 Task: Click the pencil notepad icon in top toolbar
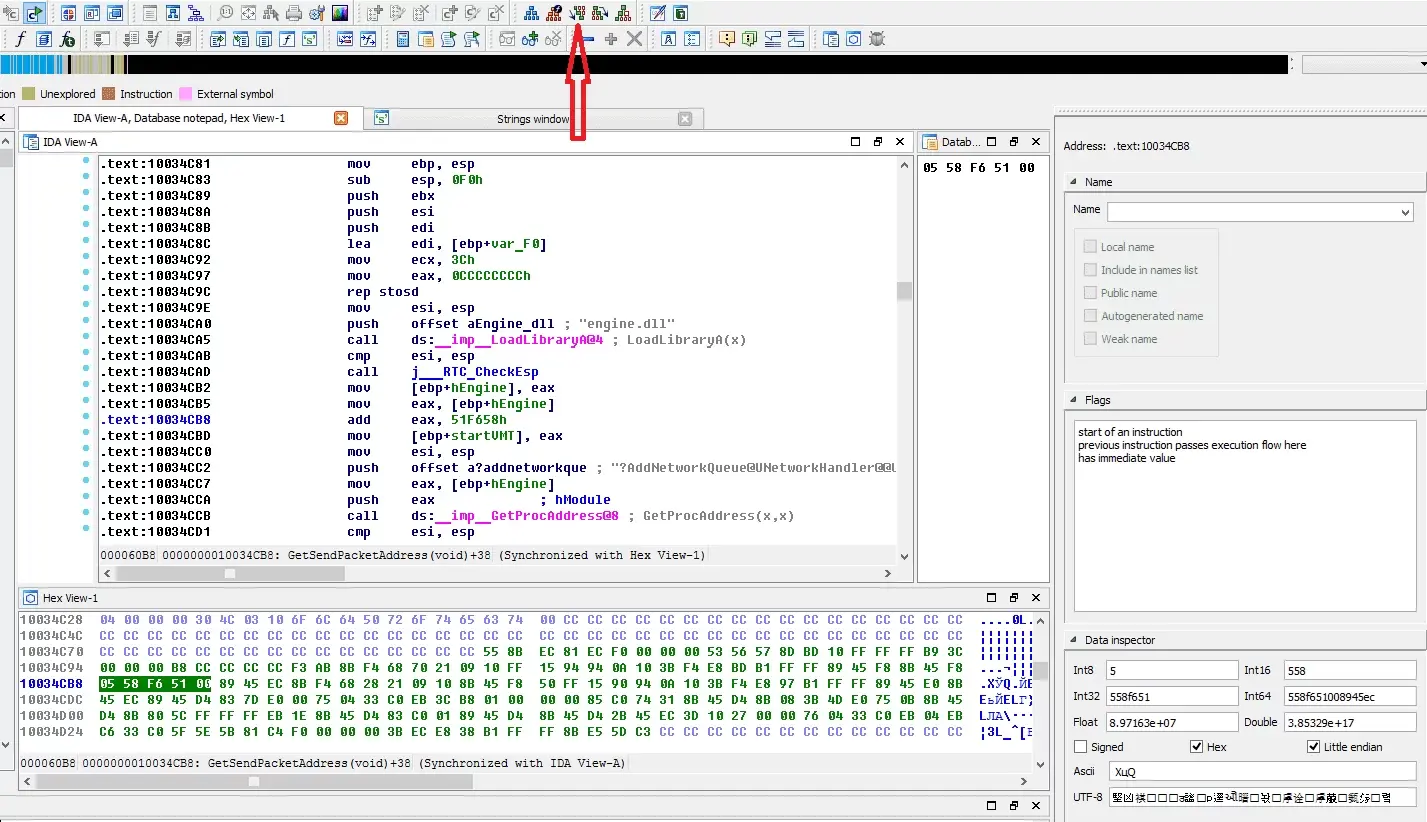tap(657, 13)
